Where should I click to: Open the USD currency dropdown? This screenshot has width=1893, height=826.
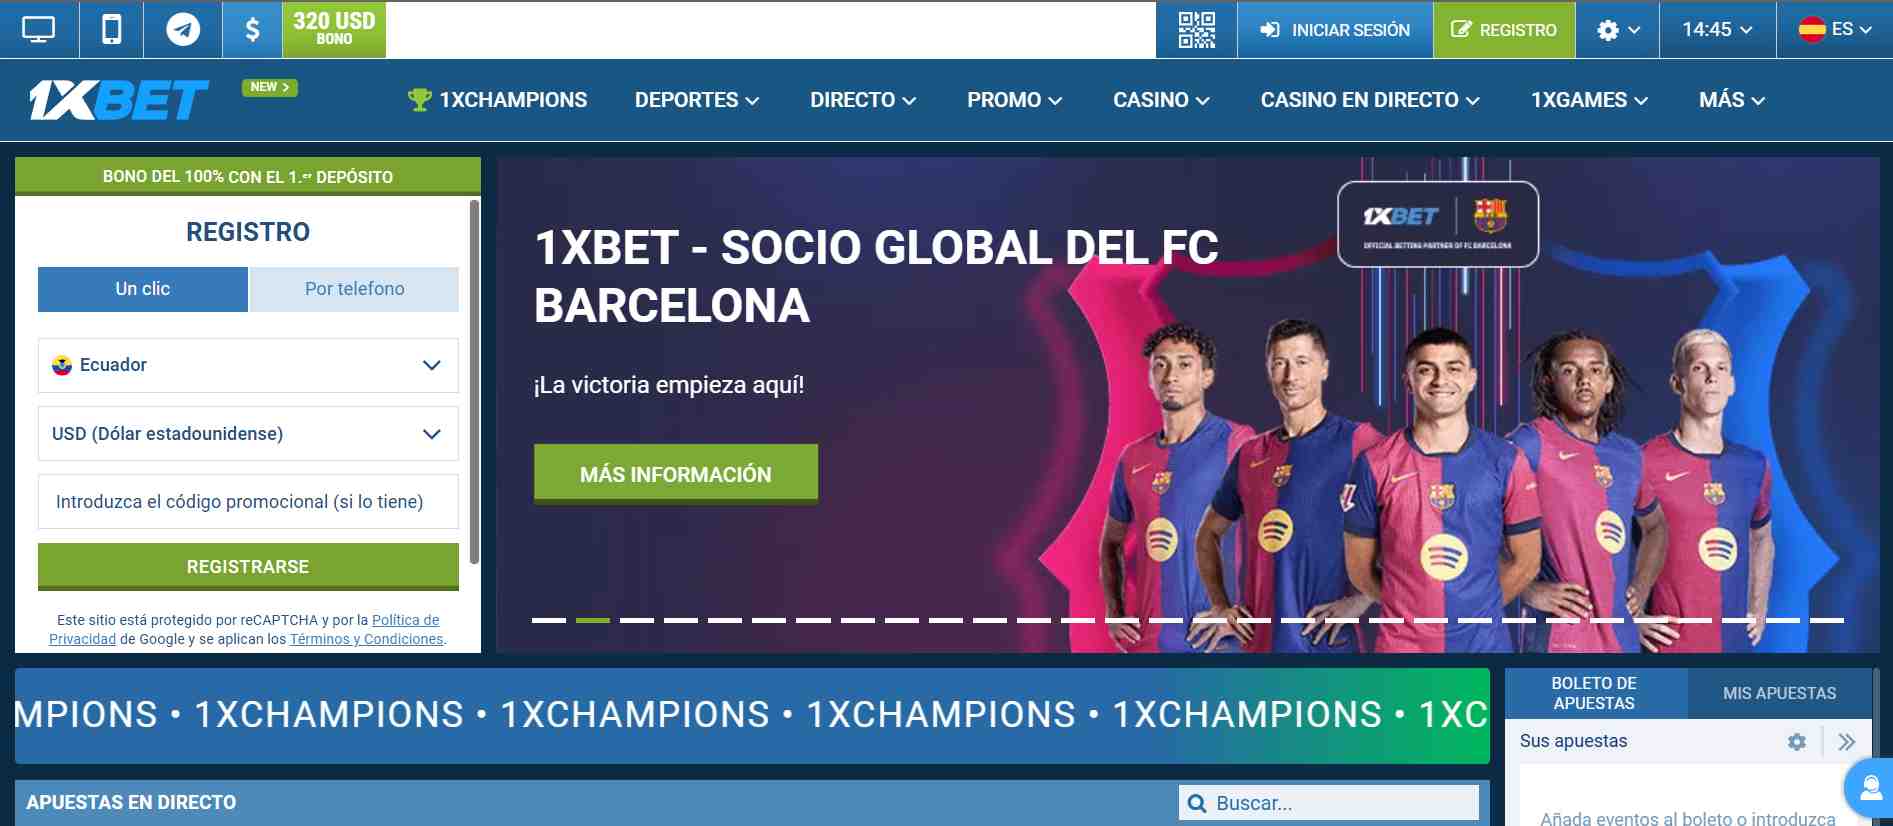(x=248, y=434)
